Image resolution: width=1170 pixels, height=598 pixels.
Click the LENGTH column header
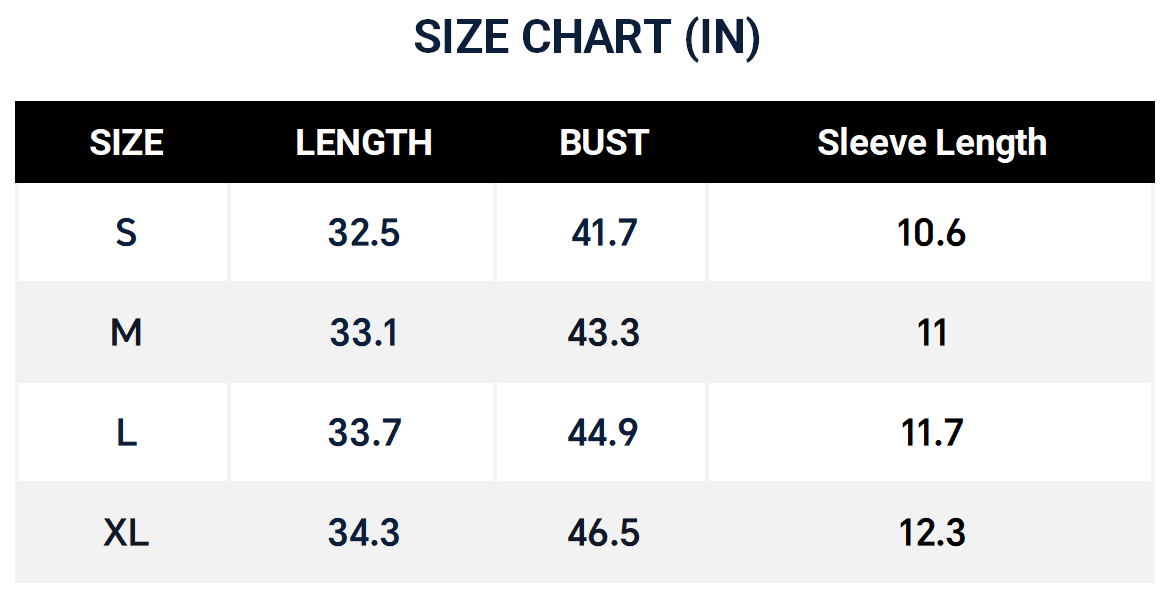[364, 143]
